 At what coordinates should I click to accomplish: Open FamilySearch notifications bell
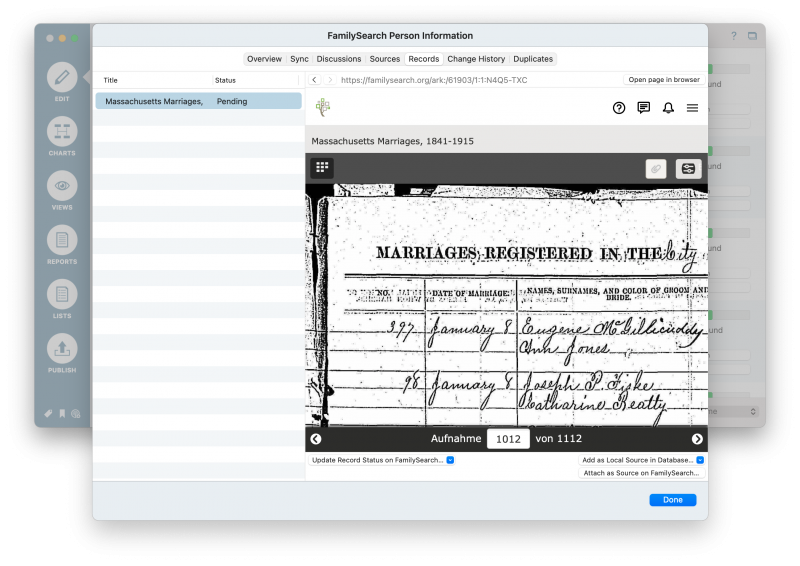coord(668,108)
